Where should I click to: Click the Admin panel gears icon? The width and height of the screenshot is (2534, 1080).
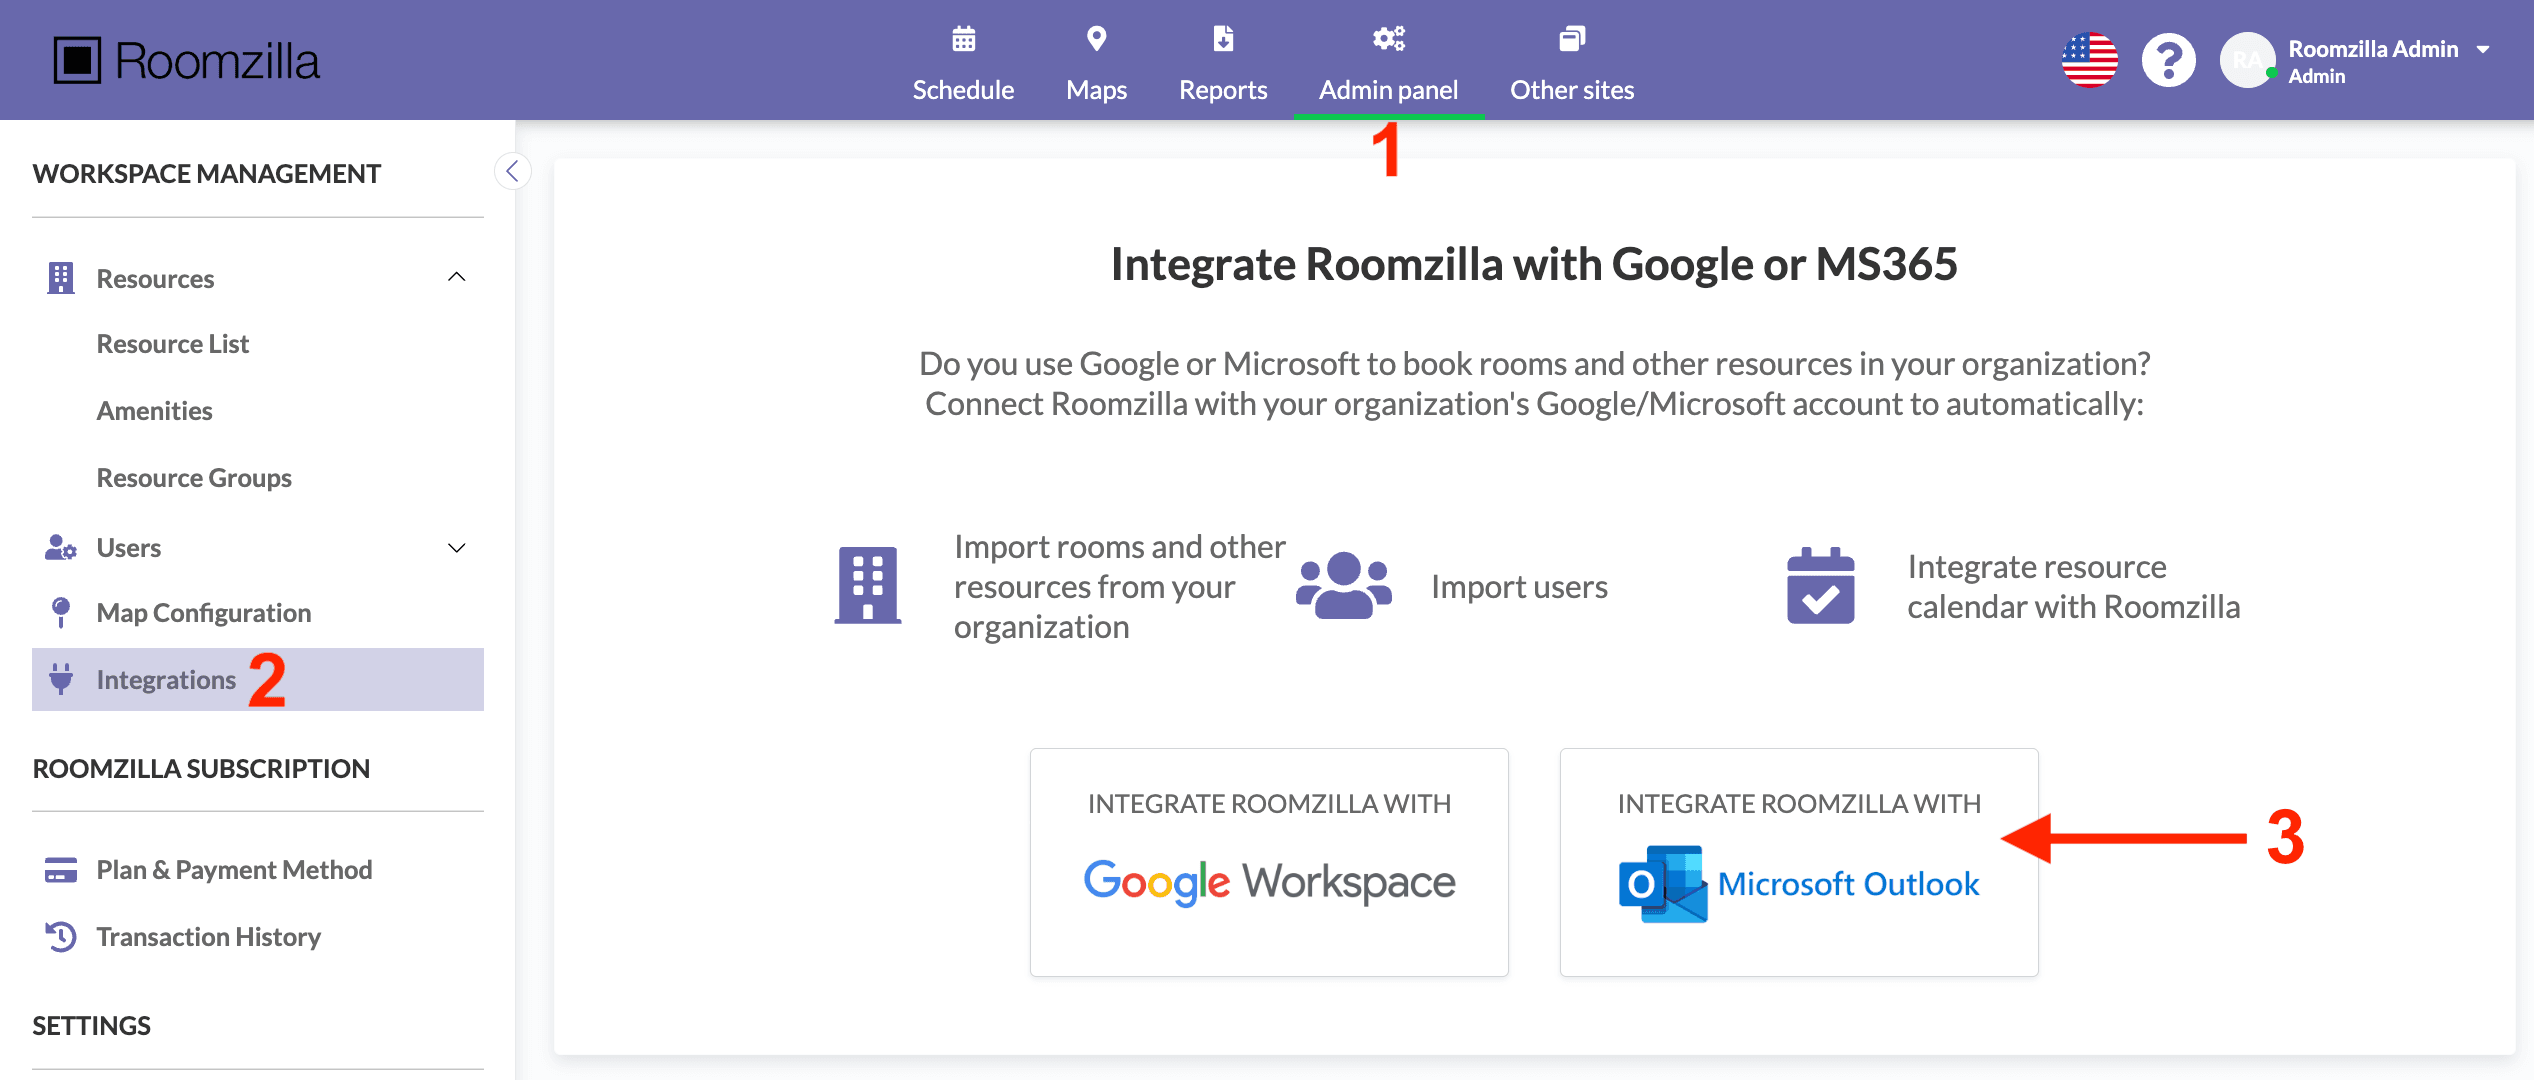1388,39
